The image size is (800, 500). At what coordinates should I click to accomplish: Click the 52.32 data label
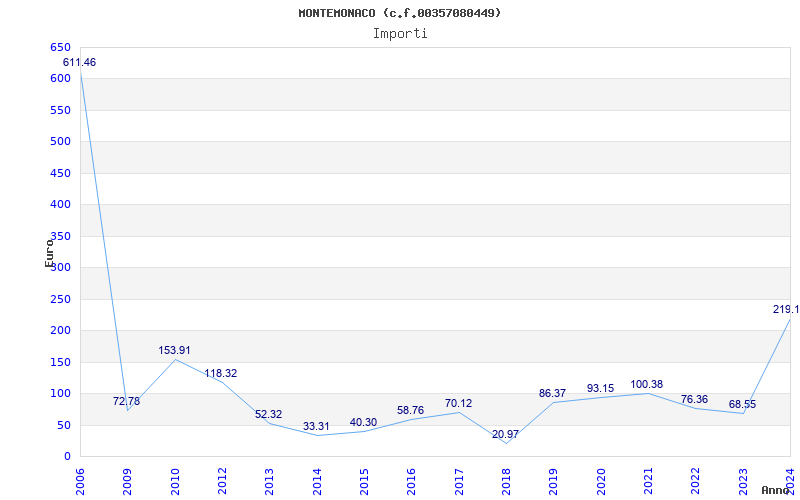tap(268, 414)
